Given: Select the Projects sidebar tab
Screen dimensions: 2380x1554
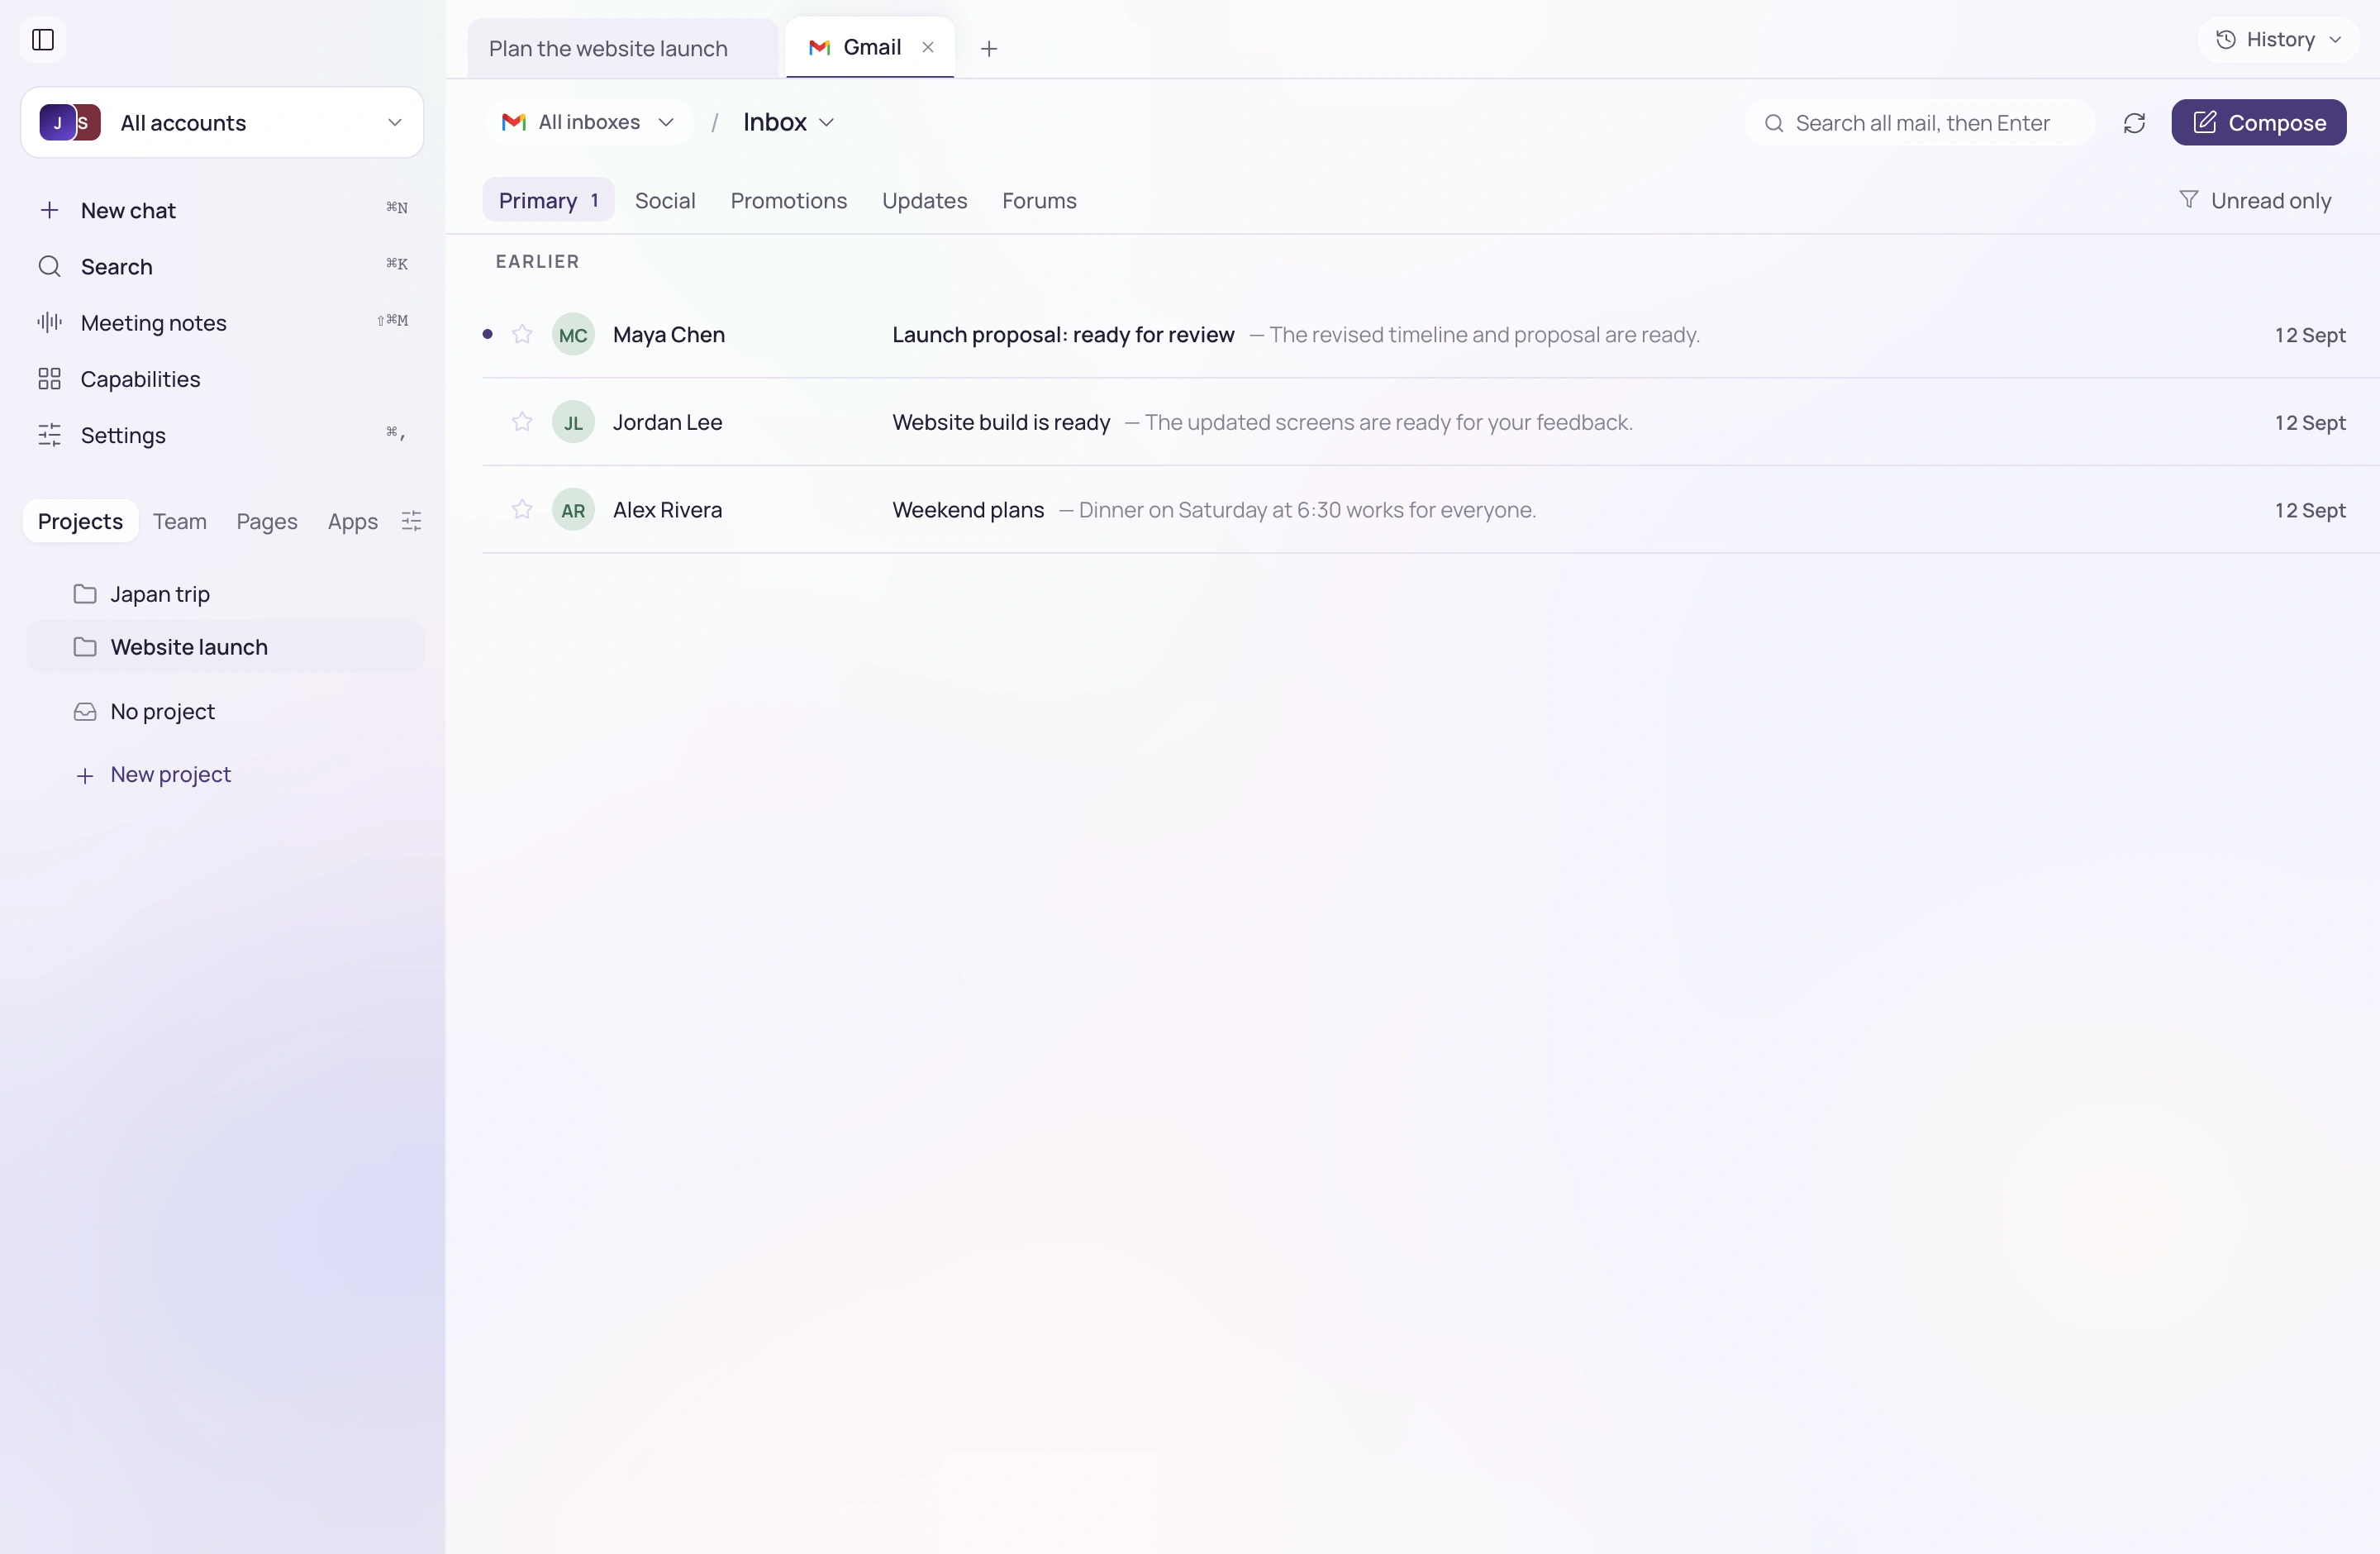Looking at the screenshot, I should tap(80, 521).
